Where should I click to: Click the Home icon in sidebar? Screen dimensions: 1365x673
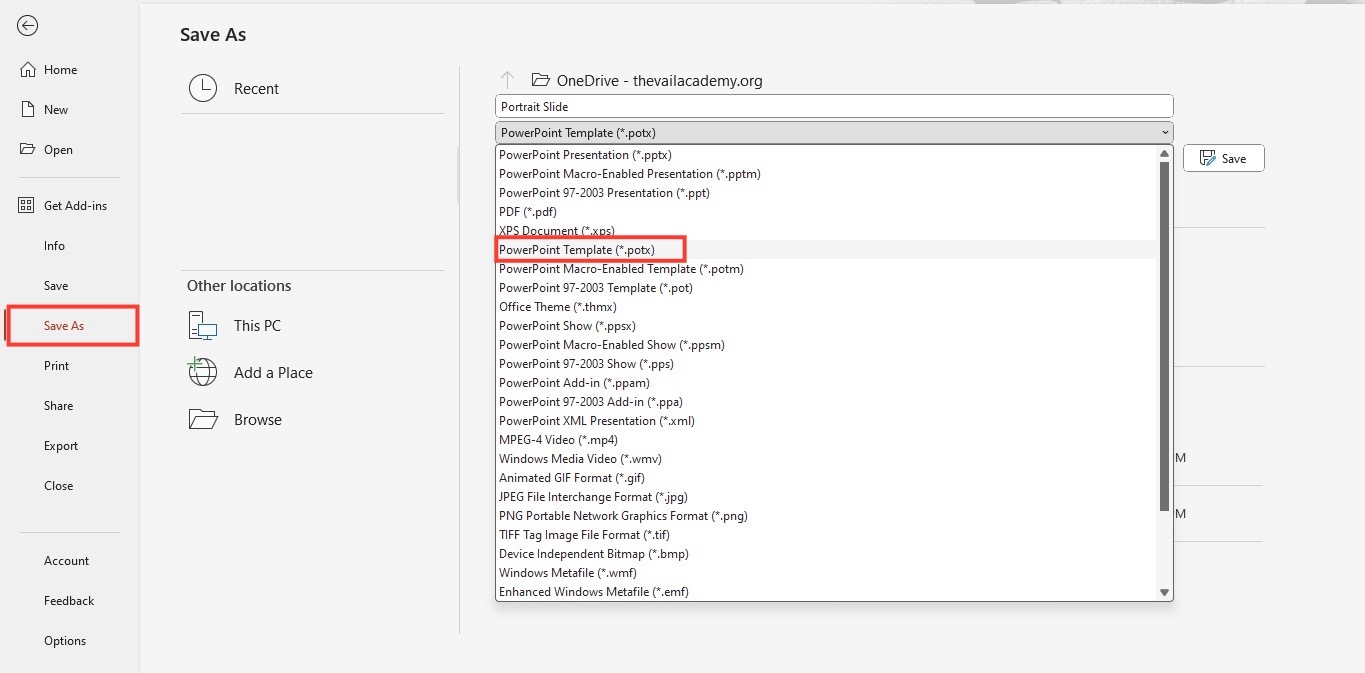click(27, 70)
